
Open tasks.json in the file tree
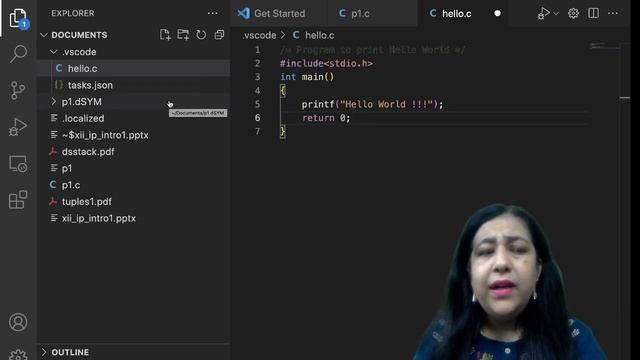90,85
